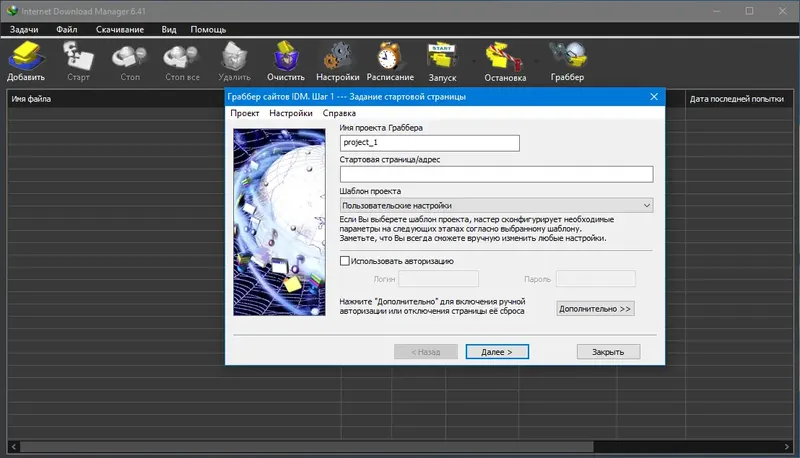Screen dimensions: 800x458
Task: Click the < Назад button
Action: pos(426,352)
